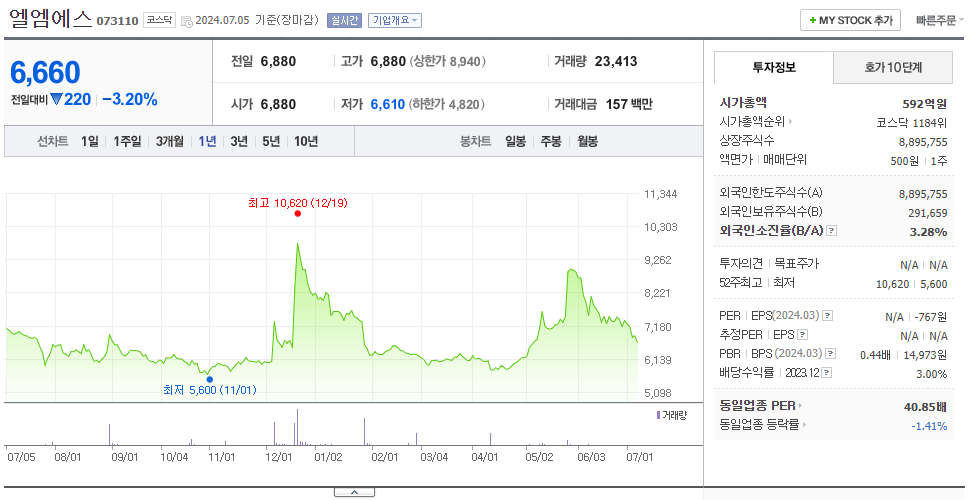Select the 1년 line chart period

pos(207,141)
